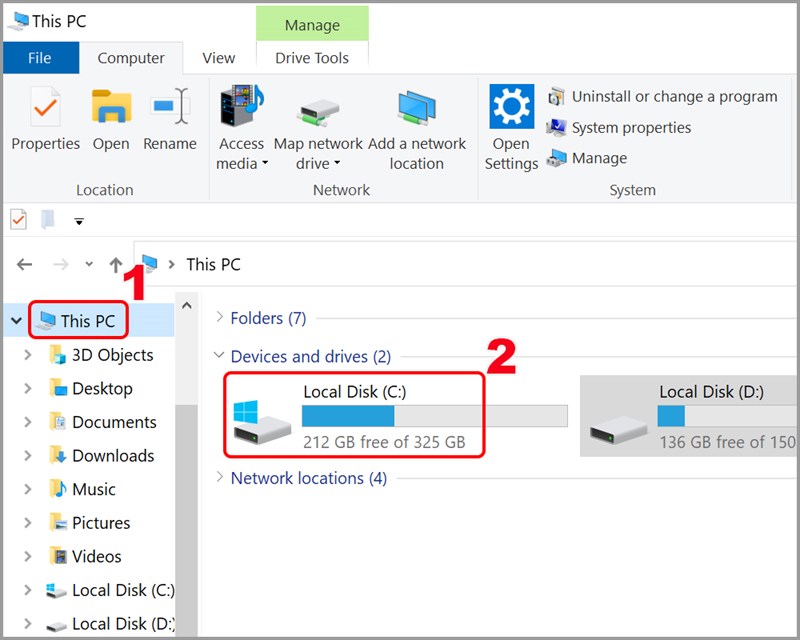Expand the Videos tree node
The image size is (800, 640).
pyautogui.click(x=28, y=556)
